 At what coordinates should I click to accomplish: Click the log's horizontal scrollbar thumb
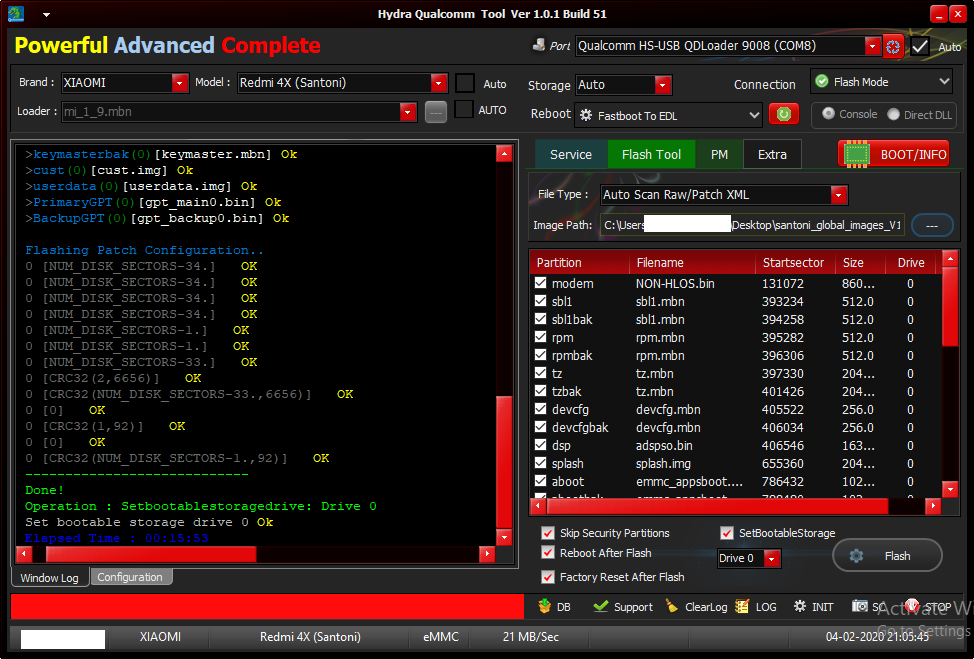(150, 554)
